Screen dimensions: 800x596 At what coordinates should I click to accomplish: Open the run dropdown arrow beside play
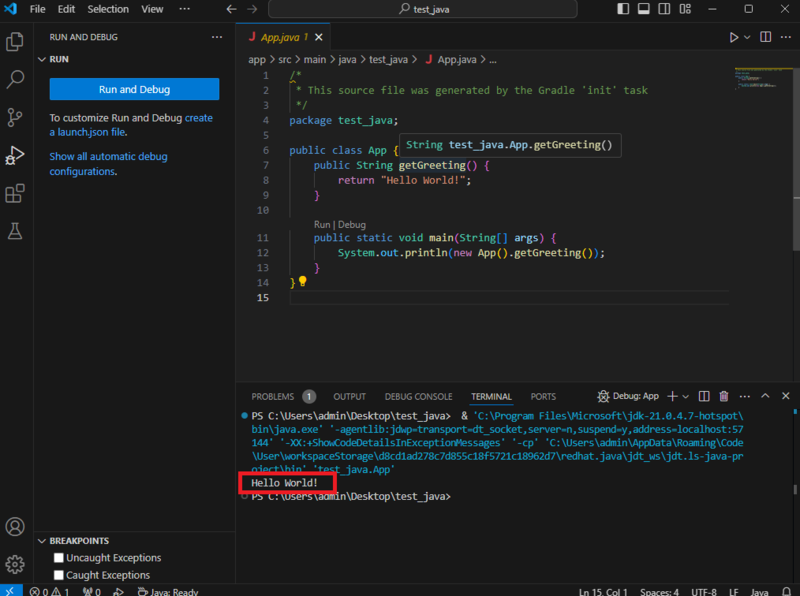click(x=747, y=37)
